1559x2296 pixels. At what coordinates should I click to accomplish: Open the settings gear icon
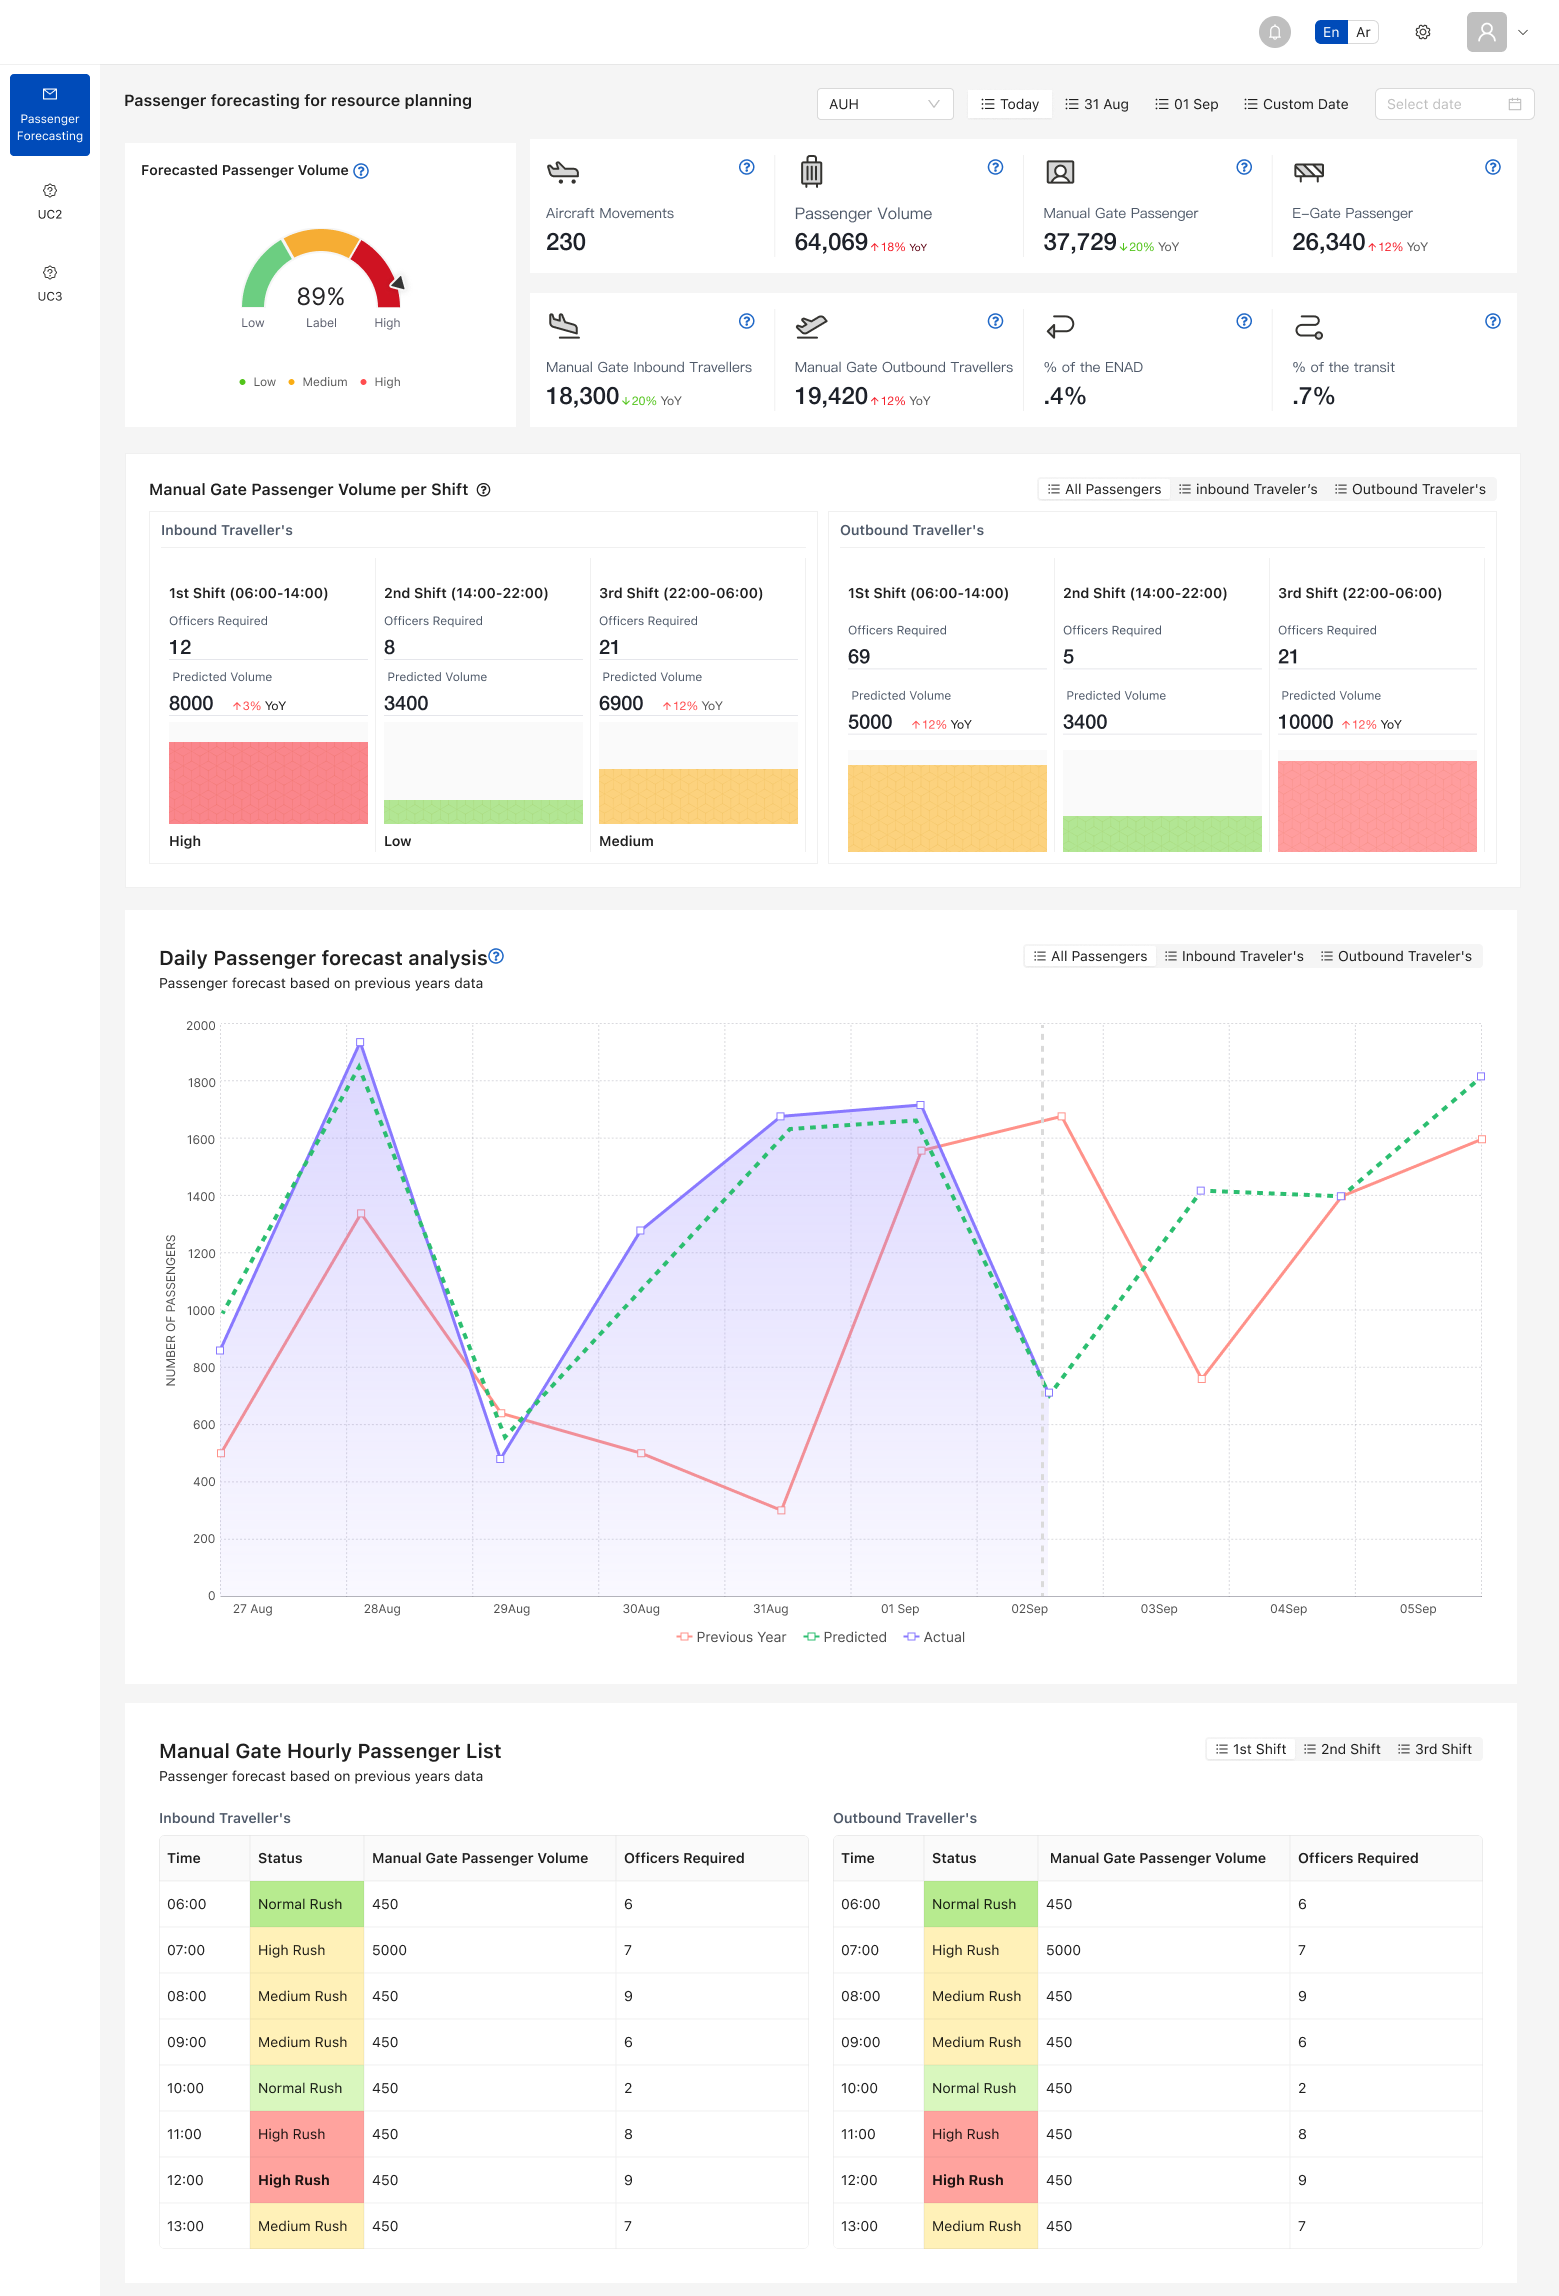pyautogui.click(x=1423, y=32)
